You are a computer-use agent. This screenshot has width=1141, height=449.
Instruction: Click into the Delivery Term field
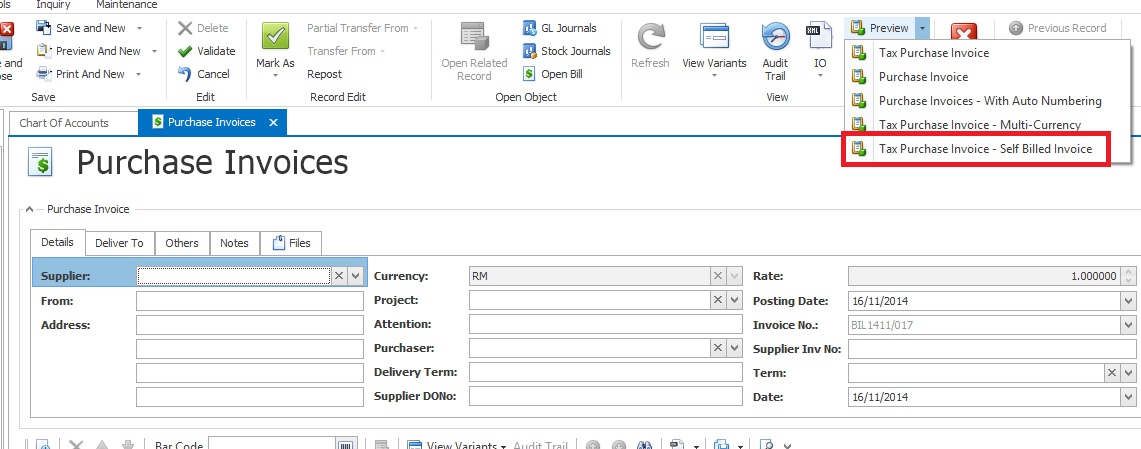(x=605, y=373)
